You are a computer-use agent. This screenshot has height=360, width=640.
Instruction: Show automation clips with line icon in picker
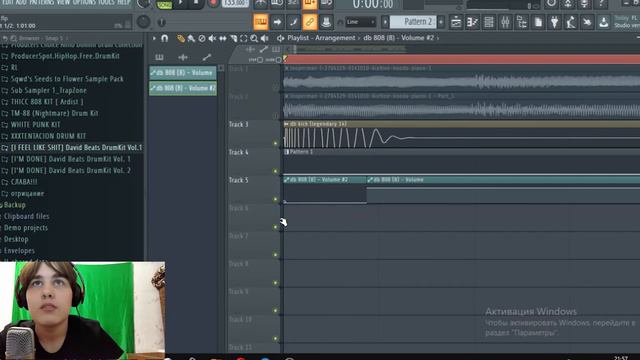[207, 57]
